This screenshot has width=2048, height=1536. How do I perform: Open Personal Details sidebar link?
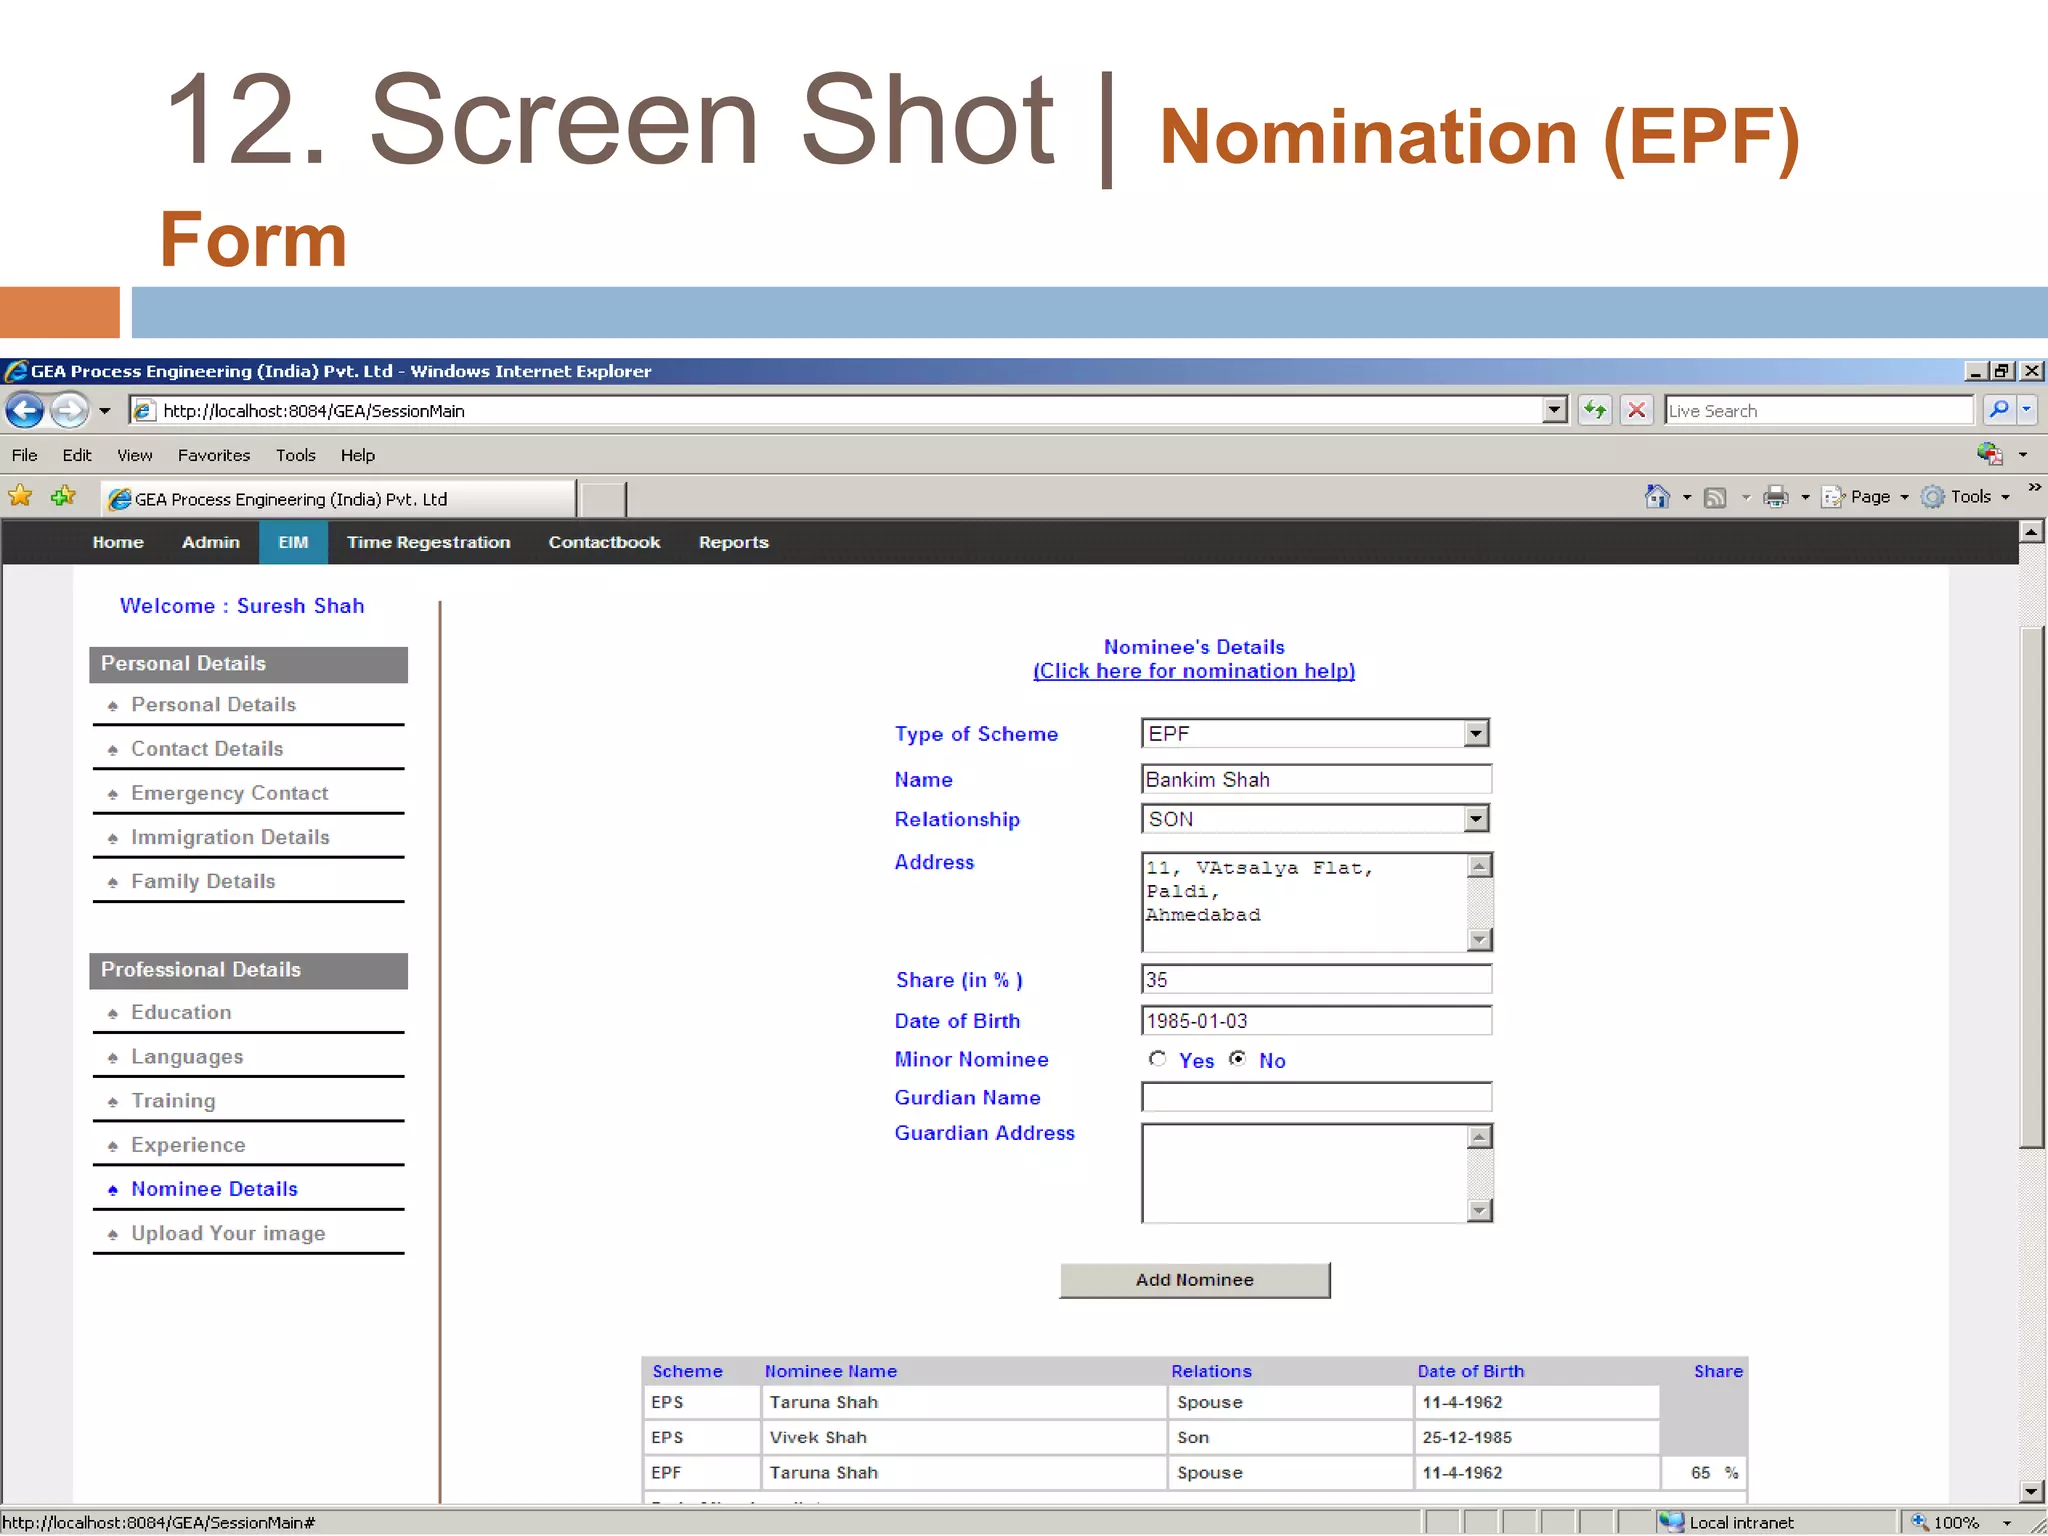pos(213,705)
